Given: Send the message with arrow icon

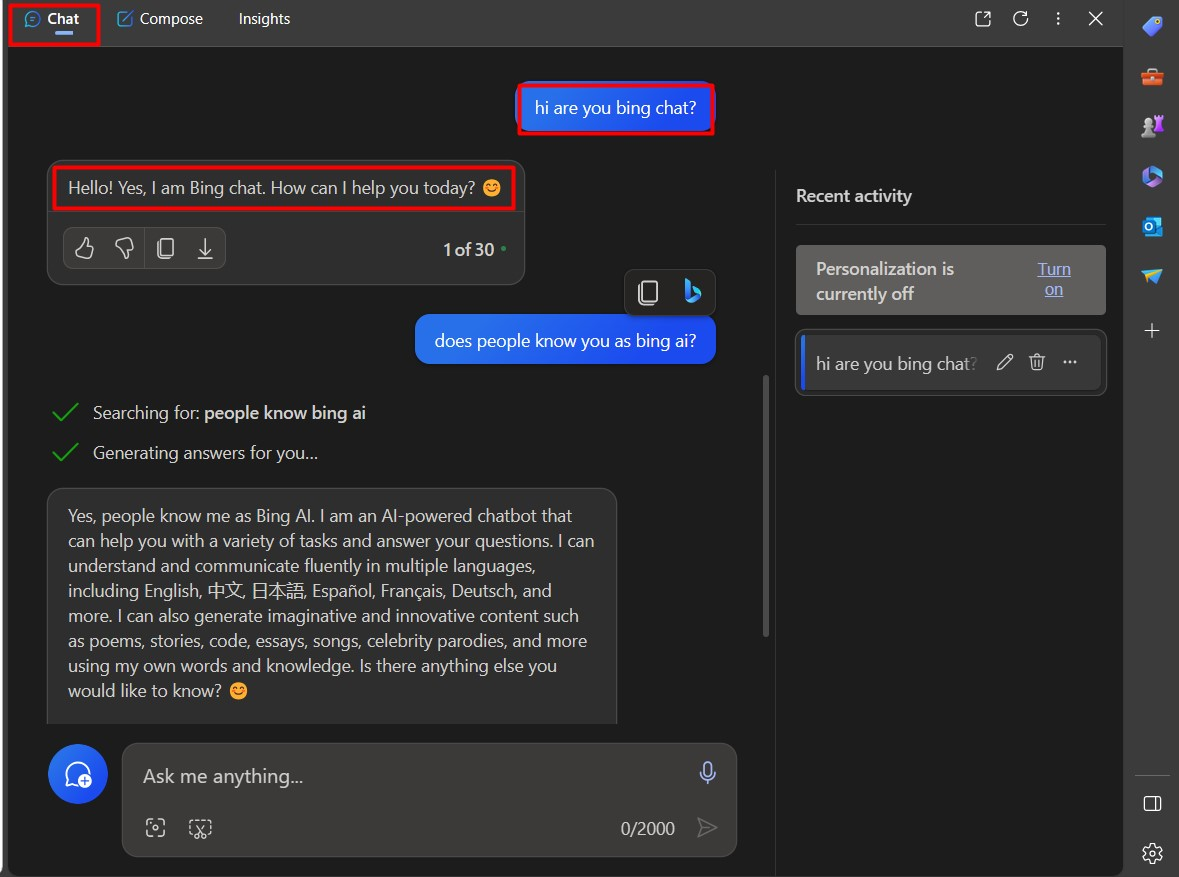Looking at the screenshot, I should coord(706,828).
